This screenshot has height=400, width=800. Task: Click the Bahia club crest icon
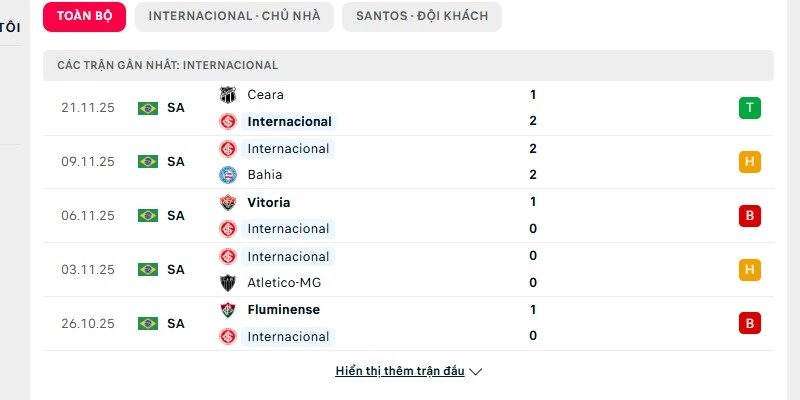[228, 175]
